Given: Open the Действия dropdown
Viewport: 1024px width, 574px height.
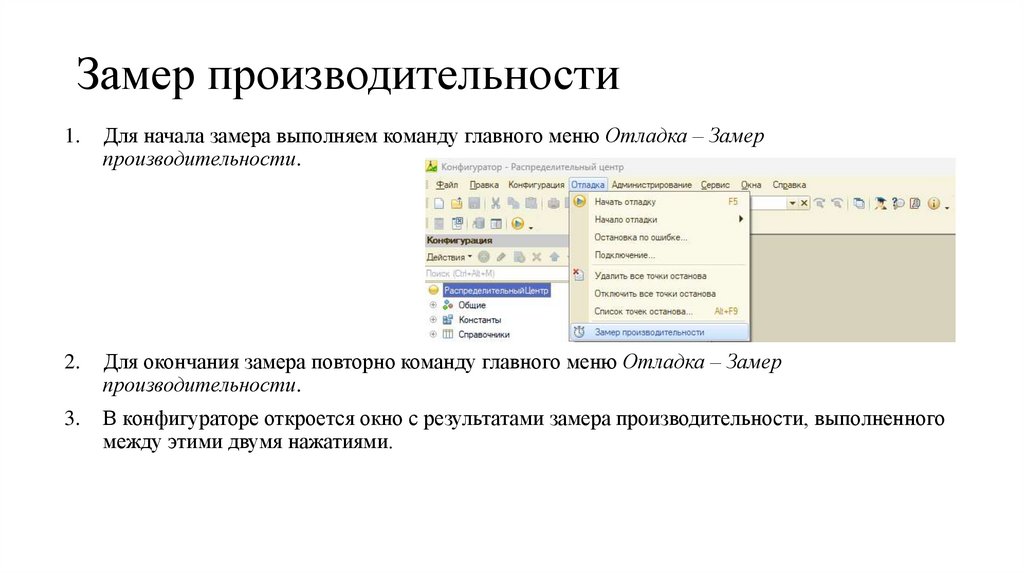Looking at the screenshot, I should pos(449,257).
